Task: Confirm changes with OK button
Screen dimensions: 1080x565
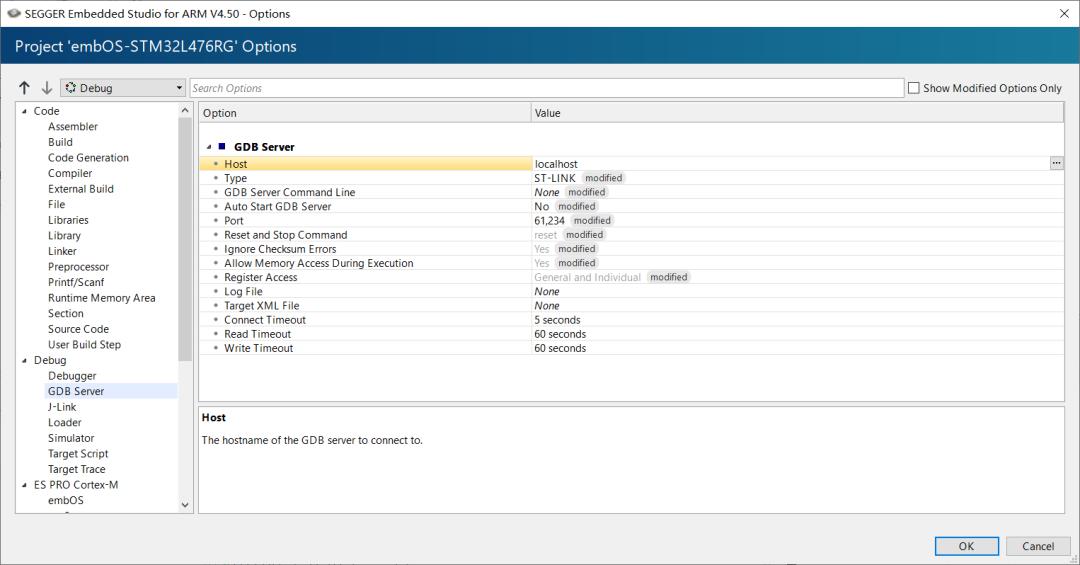Action: 966,546
